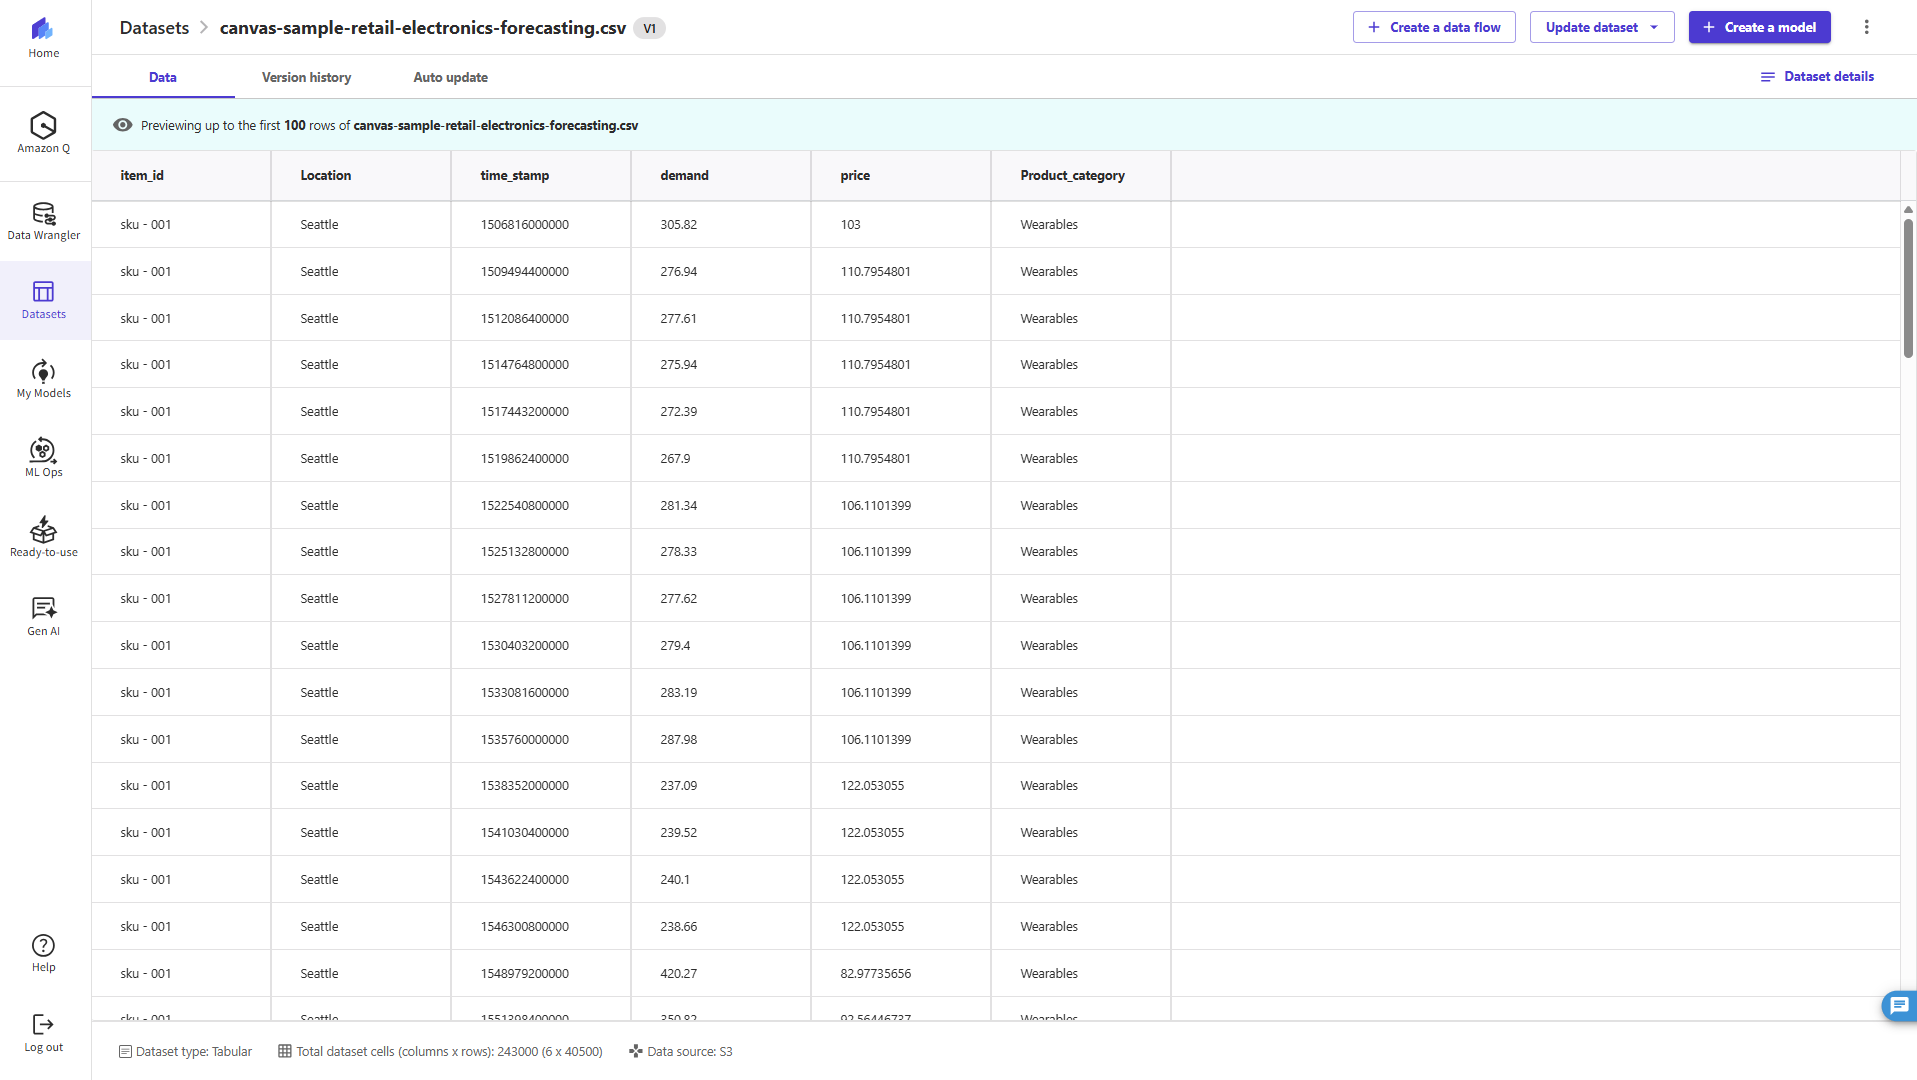Open the overflow actions menu
The image size is (1917, 1080).
pyautogui.click(x=1866, y=27)
